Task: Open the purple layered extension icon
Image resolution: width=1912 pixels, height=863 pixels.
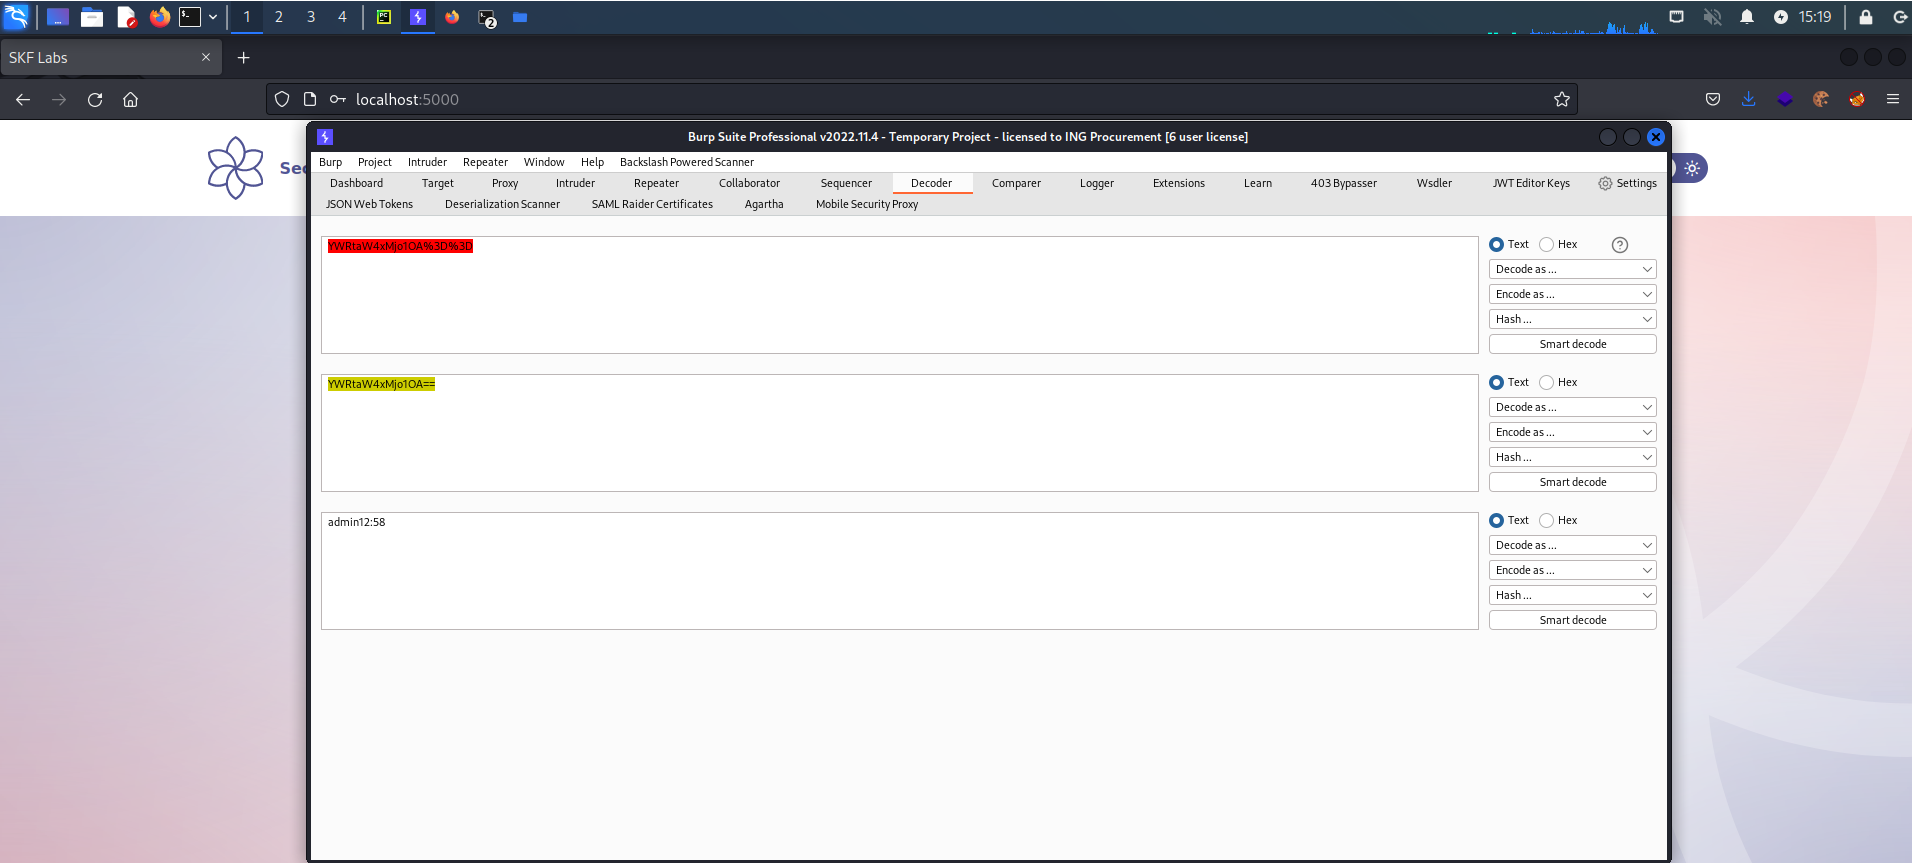Action: [1785, 99]
